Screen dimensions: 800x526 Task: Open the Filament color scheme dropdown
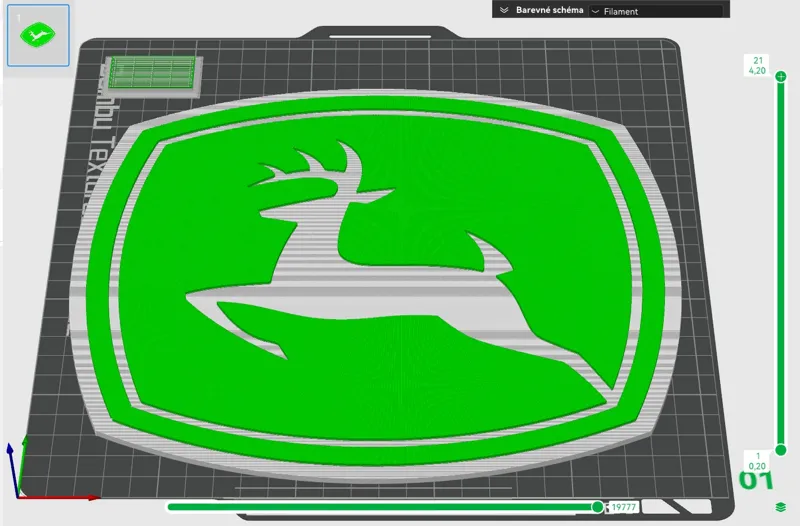click(x=656, y=11)
